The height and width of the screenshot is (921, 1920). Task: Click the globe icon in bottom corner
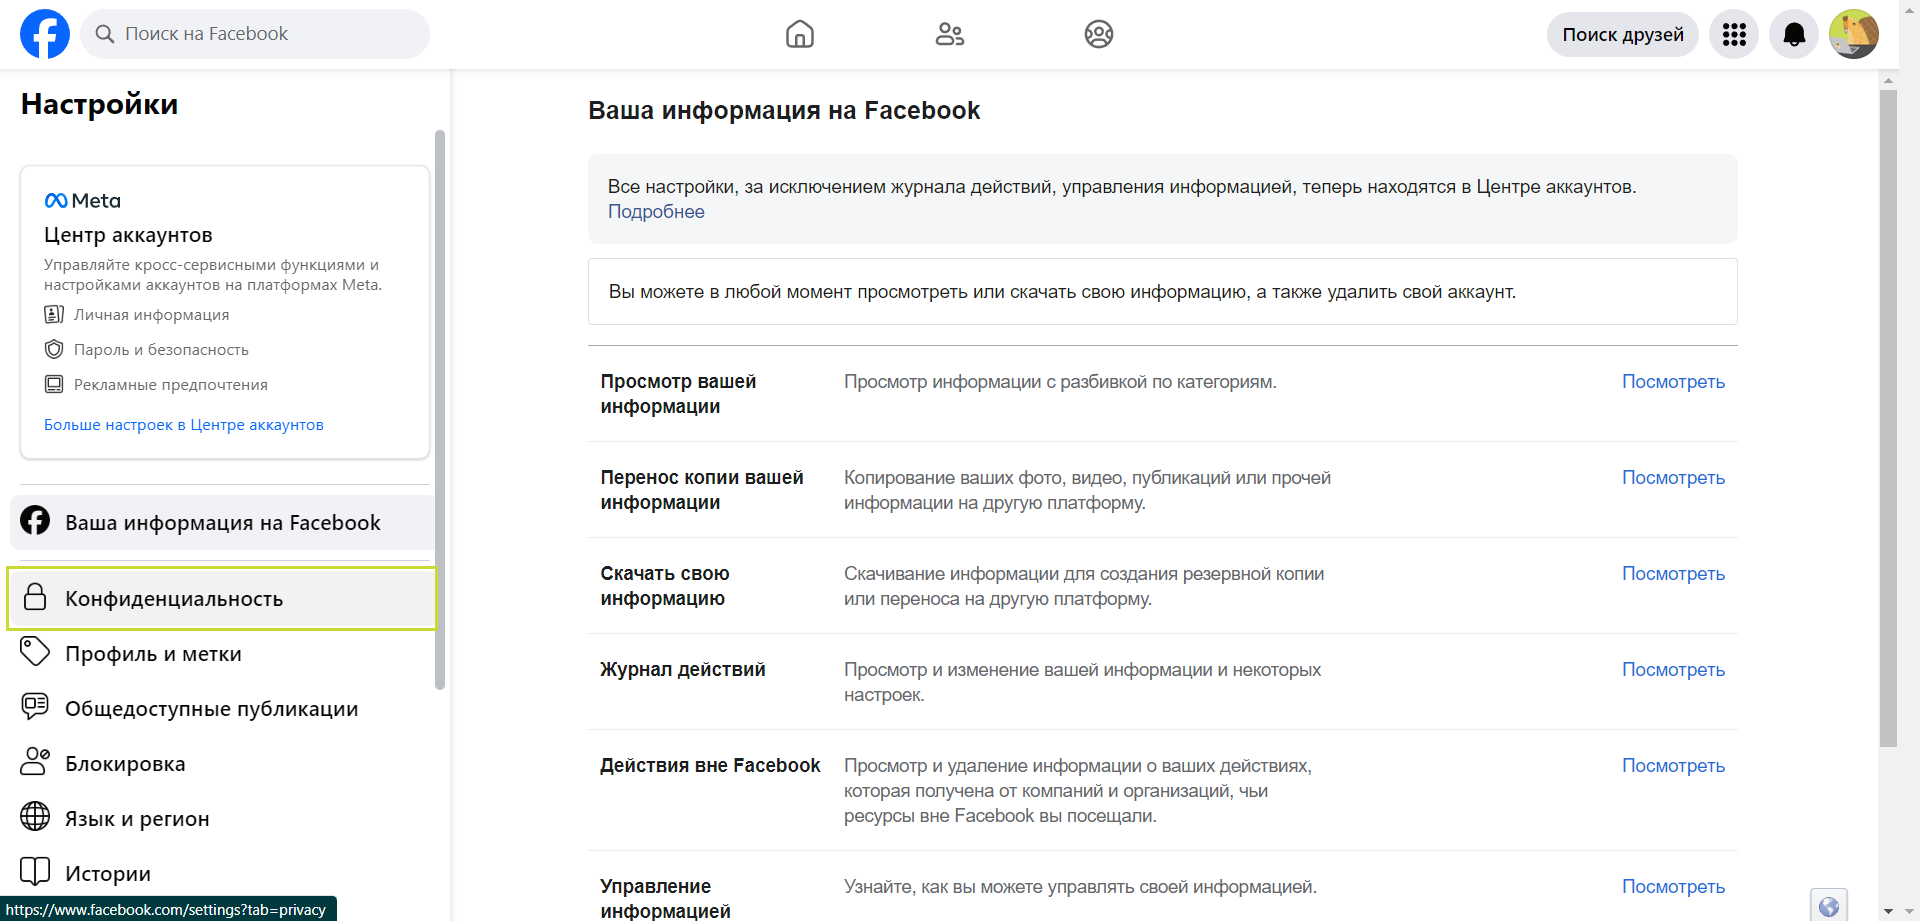1828,906
